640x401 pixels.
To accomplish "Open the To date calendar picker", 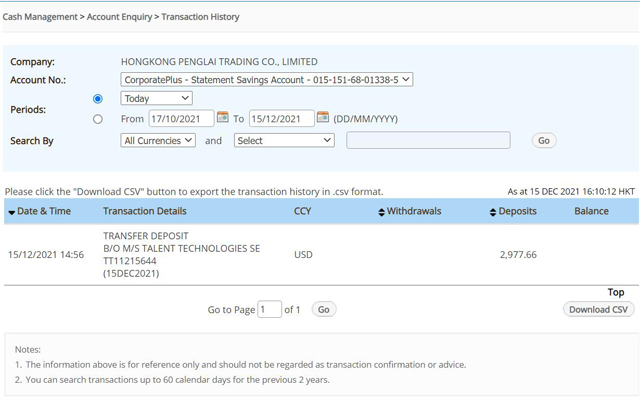I will click(322, 117).
